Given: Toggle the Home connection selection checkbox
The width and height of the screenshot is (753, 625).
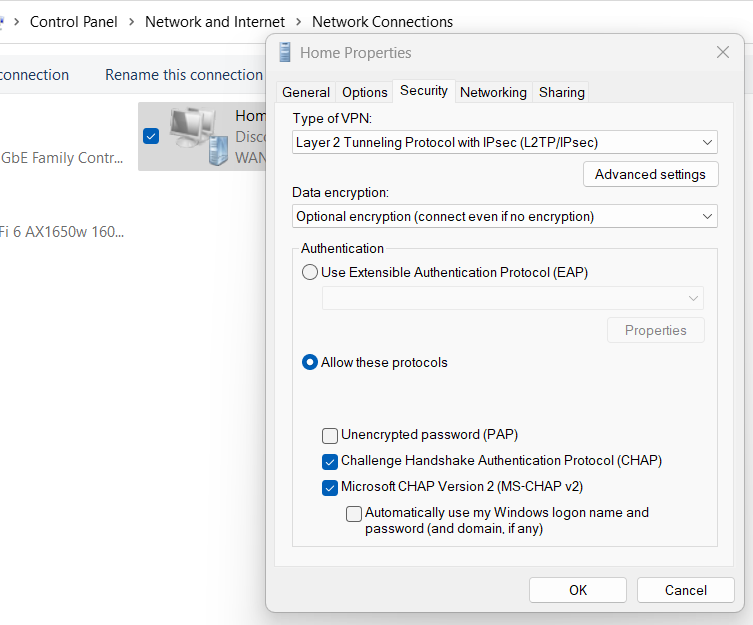Looking at the screenshot, I should [151, 136].
